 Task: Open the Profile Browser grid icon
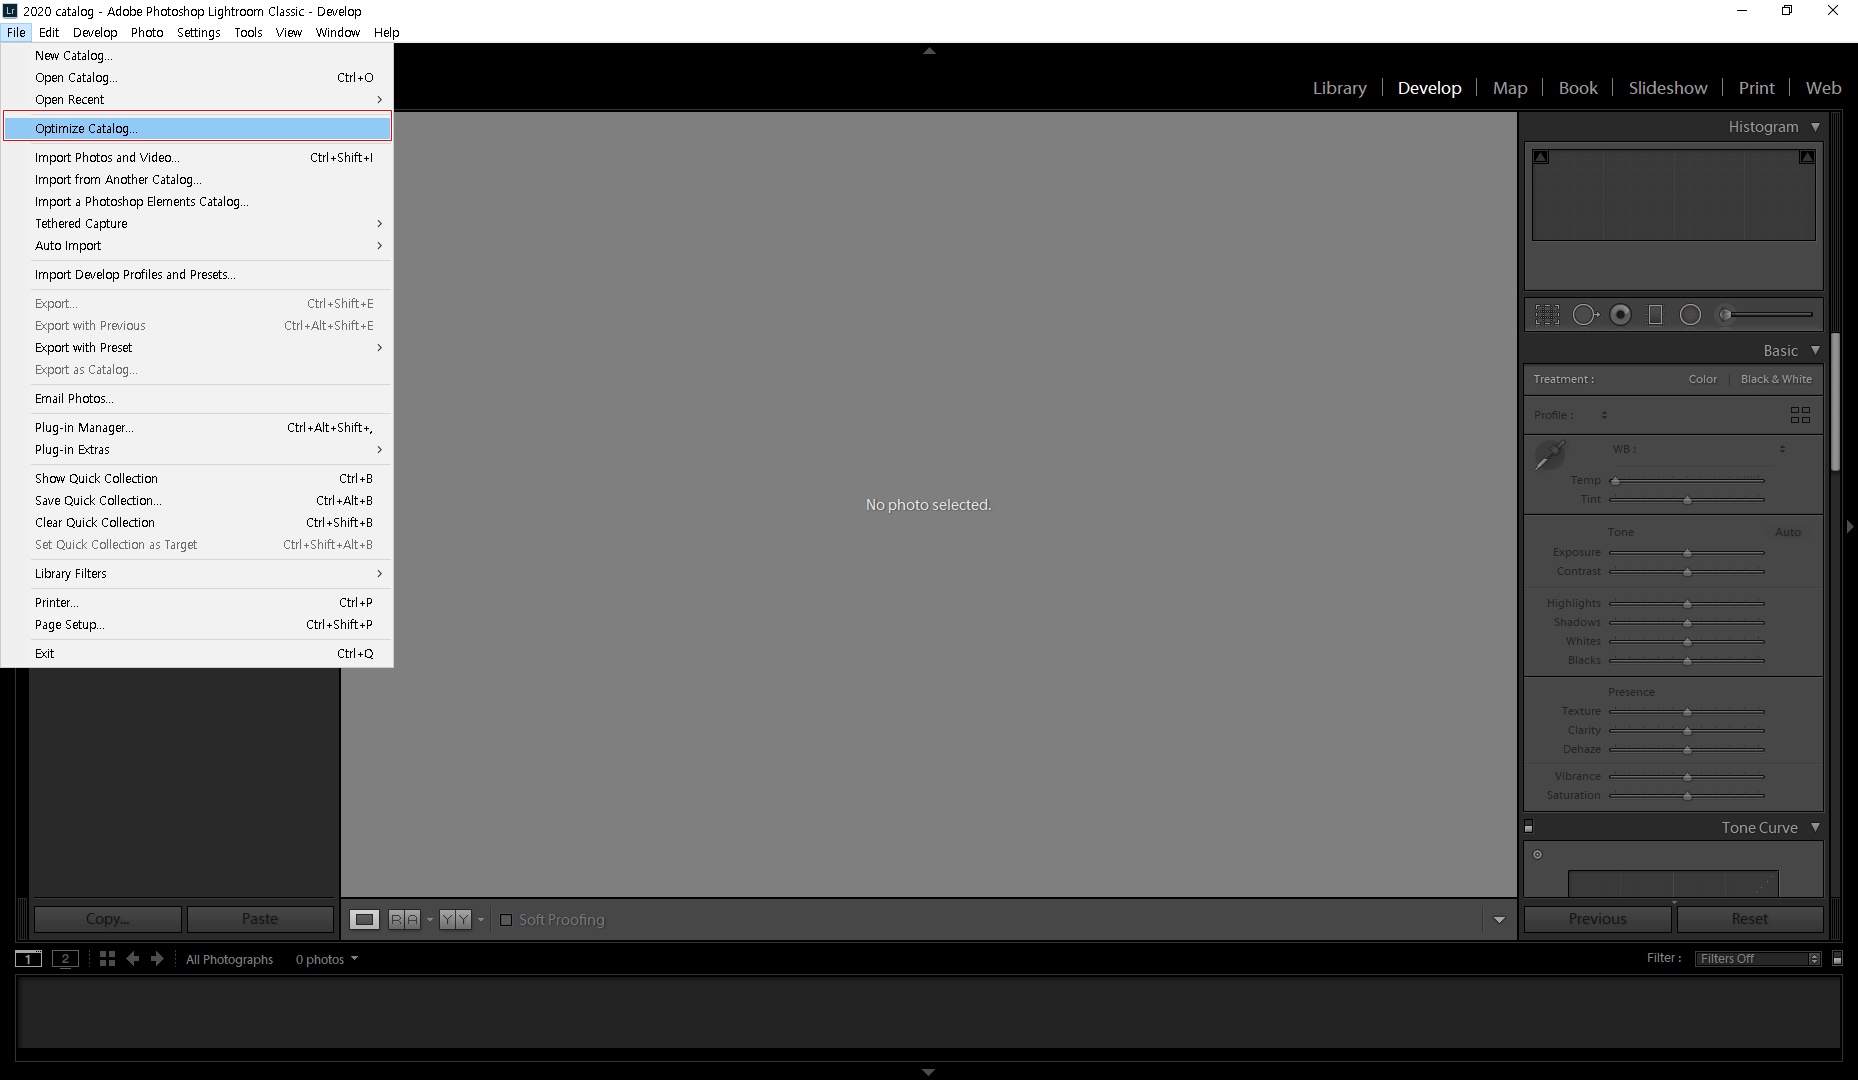pyautogui.click(x=1800, y=415)
